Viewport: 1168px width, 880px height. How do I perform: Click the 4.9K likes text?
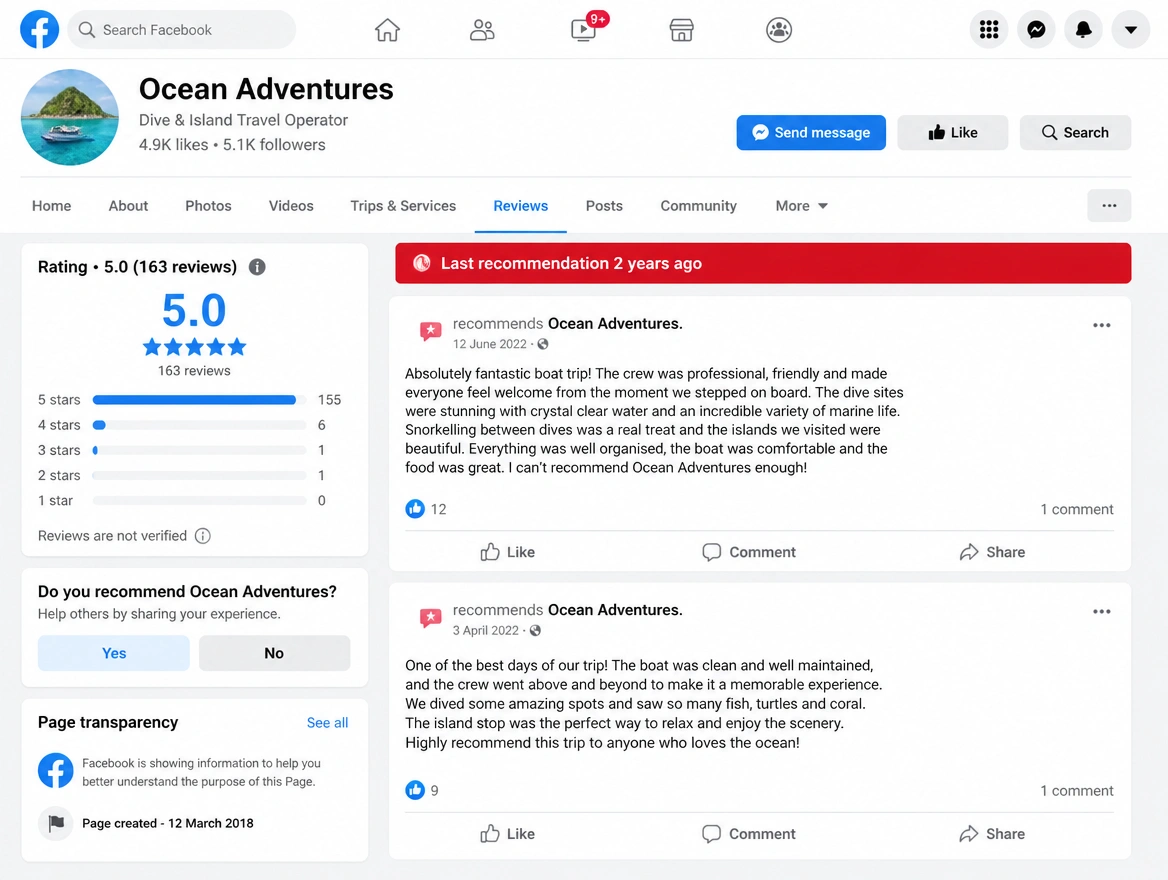click(x=174, y=145)
